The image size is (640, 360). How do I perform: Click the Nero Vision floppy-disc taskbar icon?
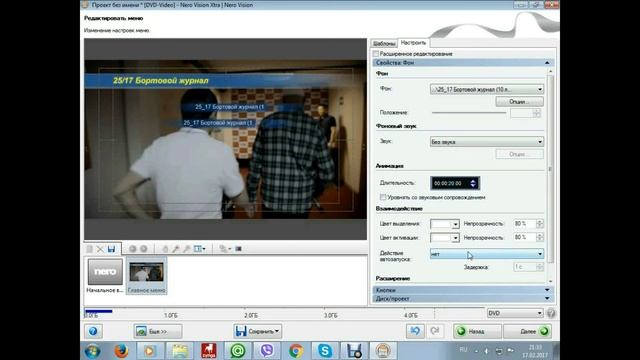tap(354, 351)
